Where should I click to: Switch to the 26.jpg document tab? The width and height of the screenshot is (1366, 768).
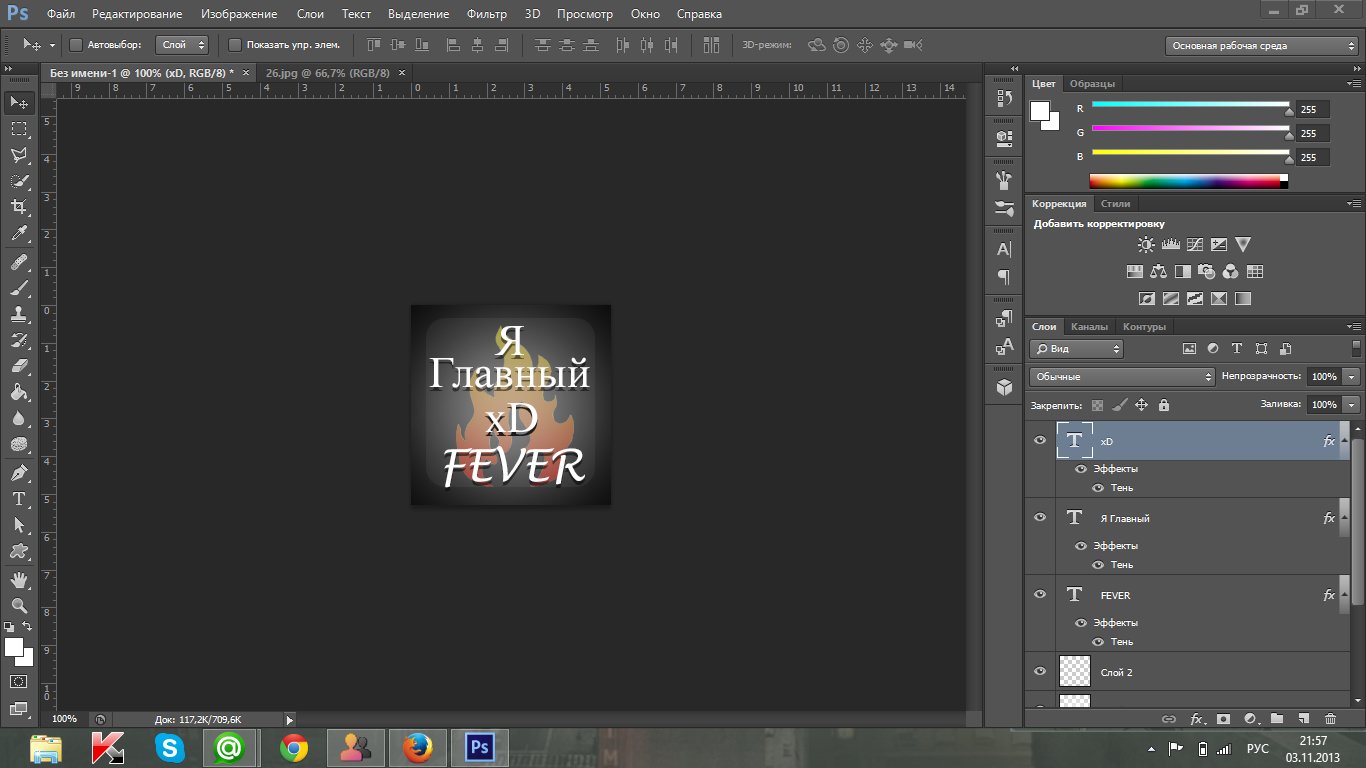(x=327, y=73)
